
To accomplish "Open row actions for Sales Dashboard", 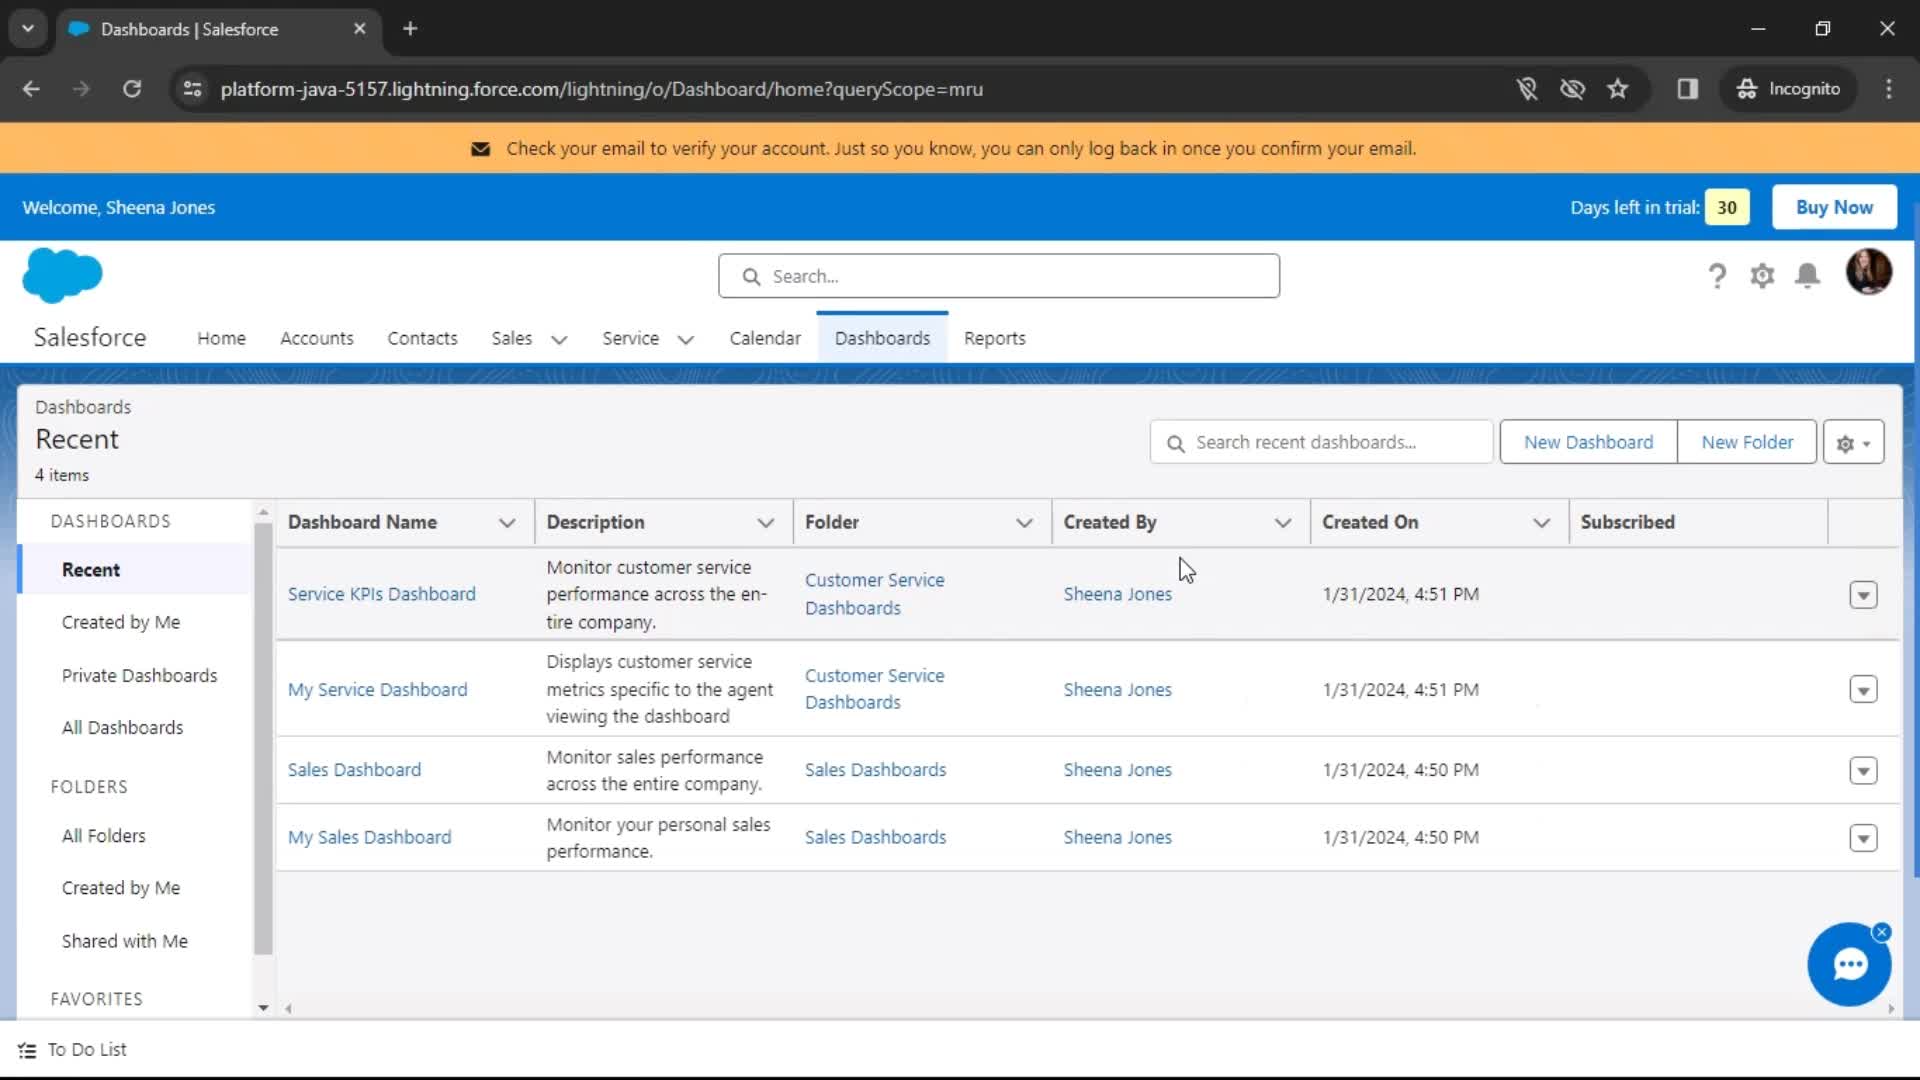I will point(1863,771).
